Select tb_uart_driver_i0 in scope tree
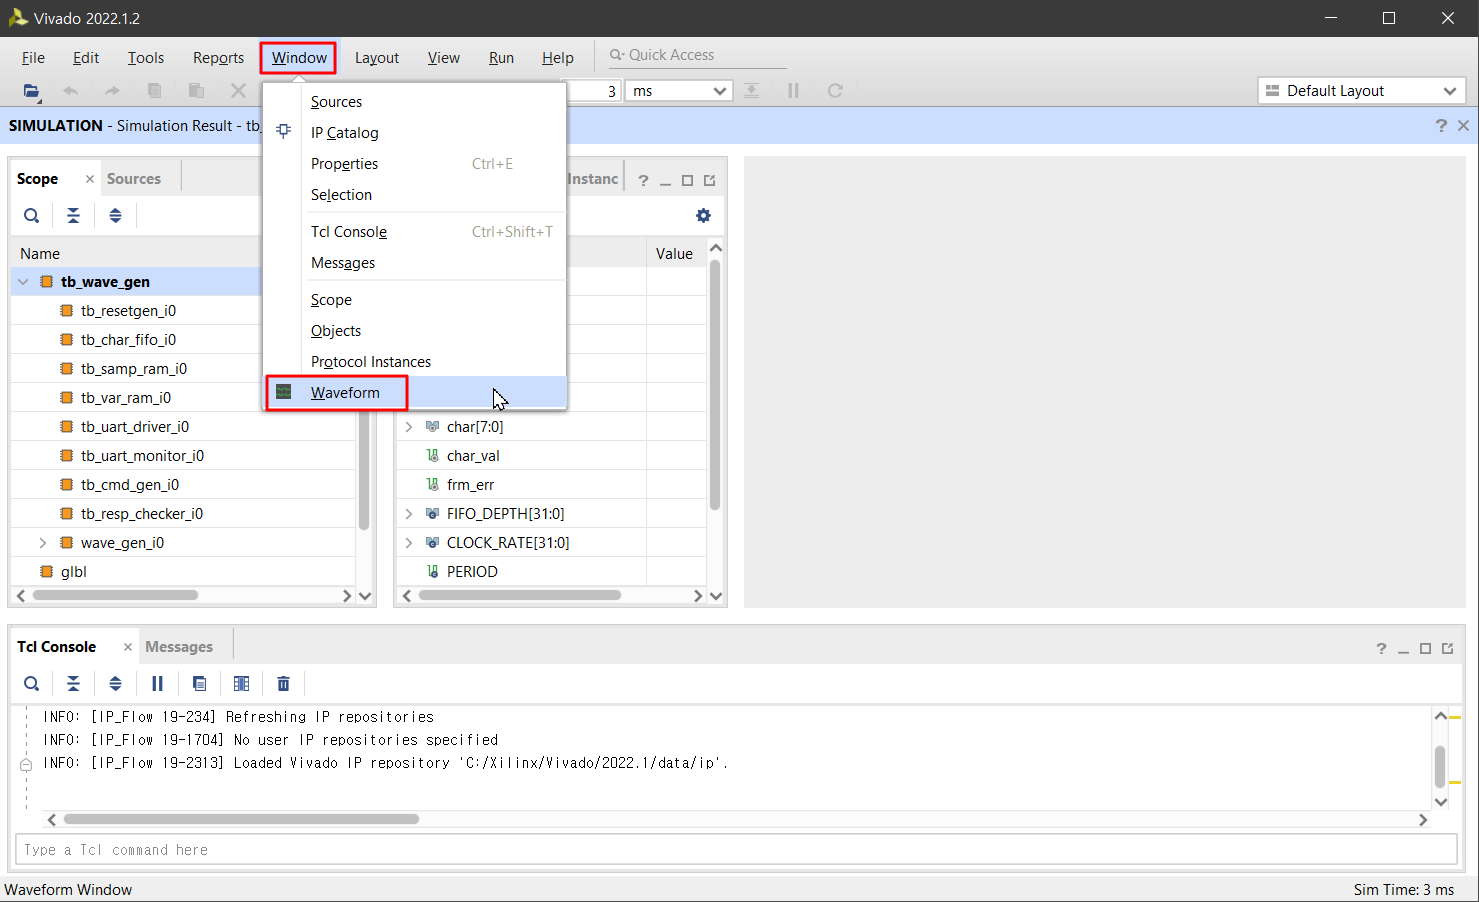1479x902 pixels. (x=135, y=427)
